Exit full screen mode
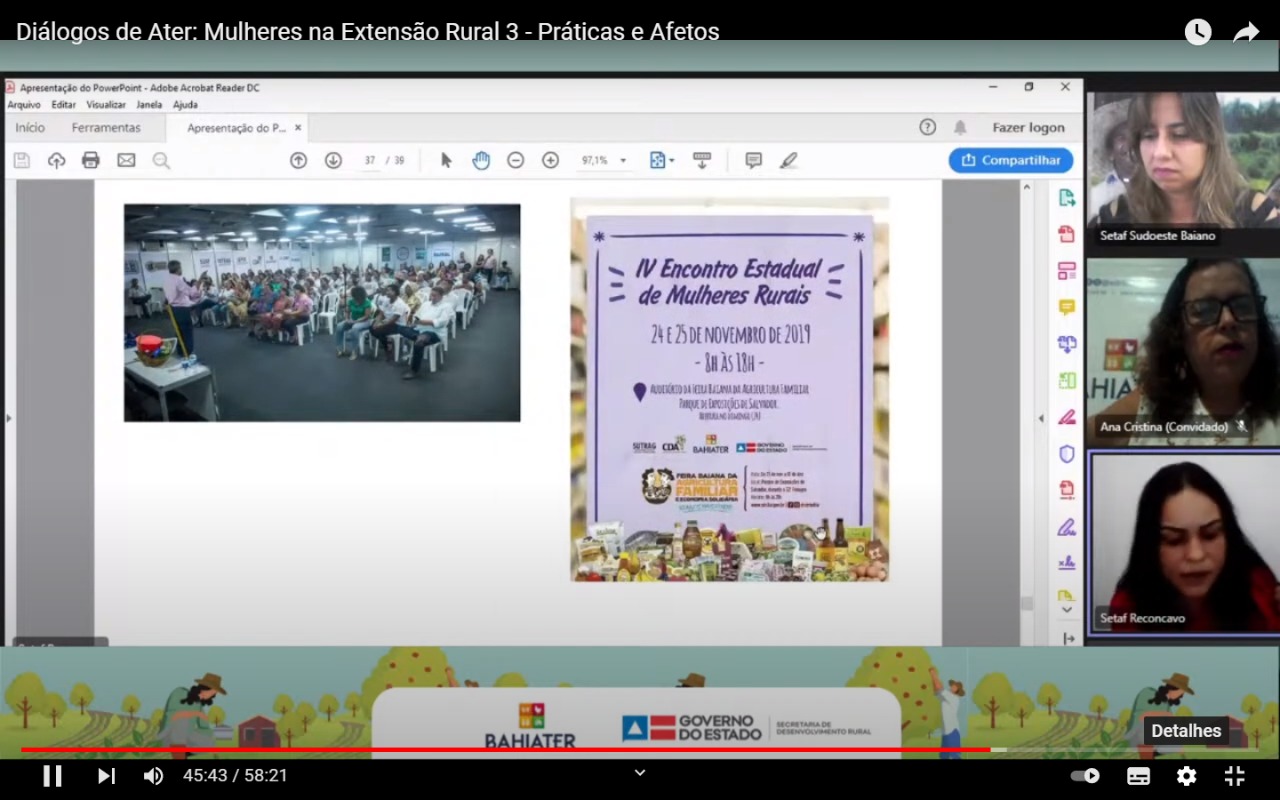 [1235, 776]
